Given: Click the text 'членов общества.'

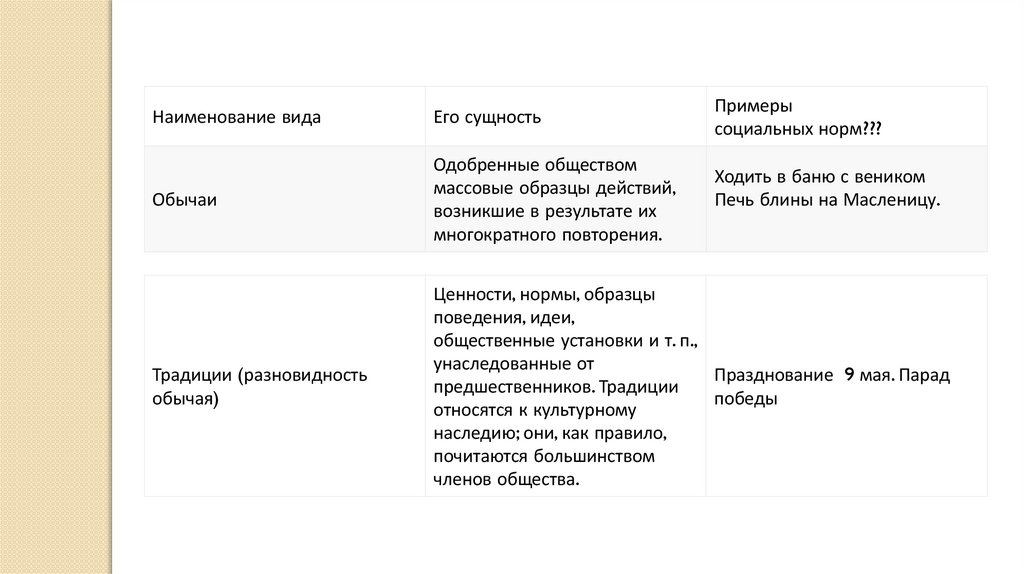Looking at the screenshot, I should 506,480.
